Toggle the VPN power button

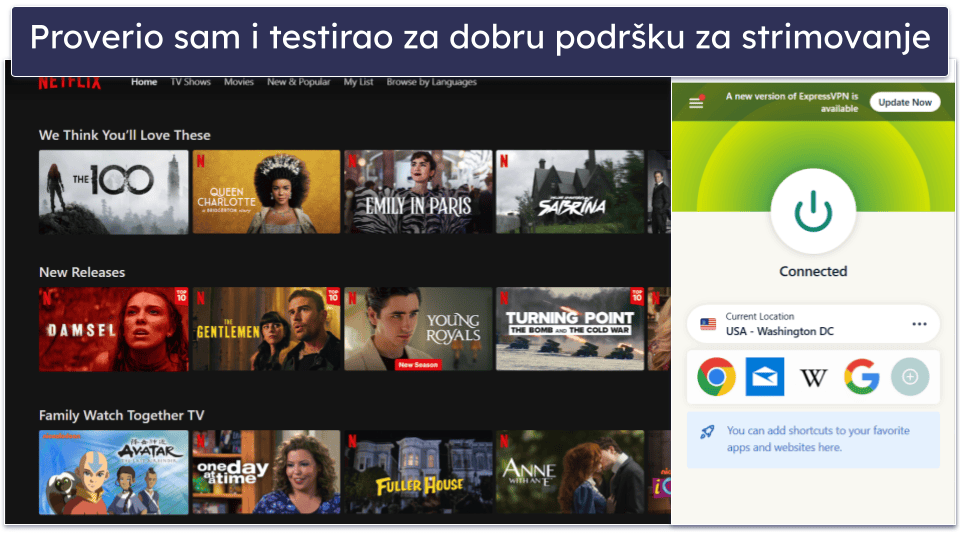tap(813, 212)
